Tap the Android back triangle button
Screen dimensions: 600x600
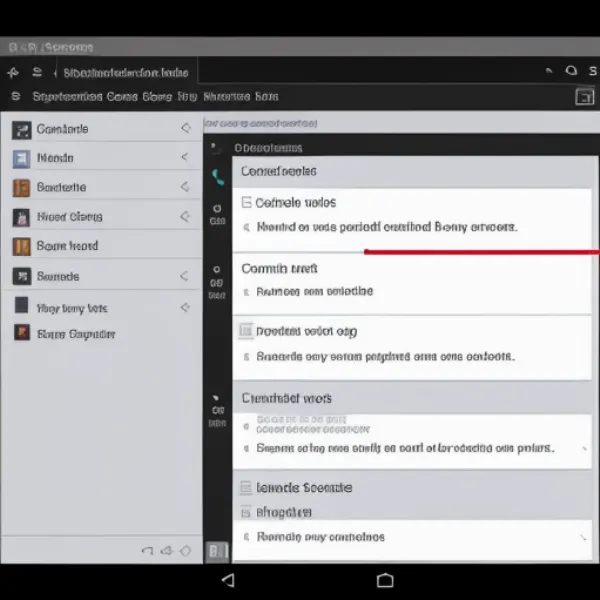(x=227, y=580)
